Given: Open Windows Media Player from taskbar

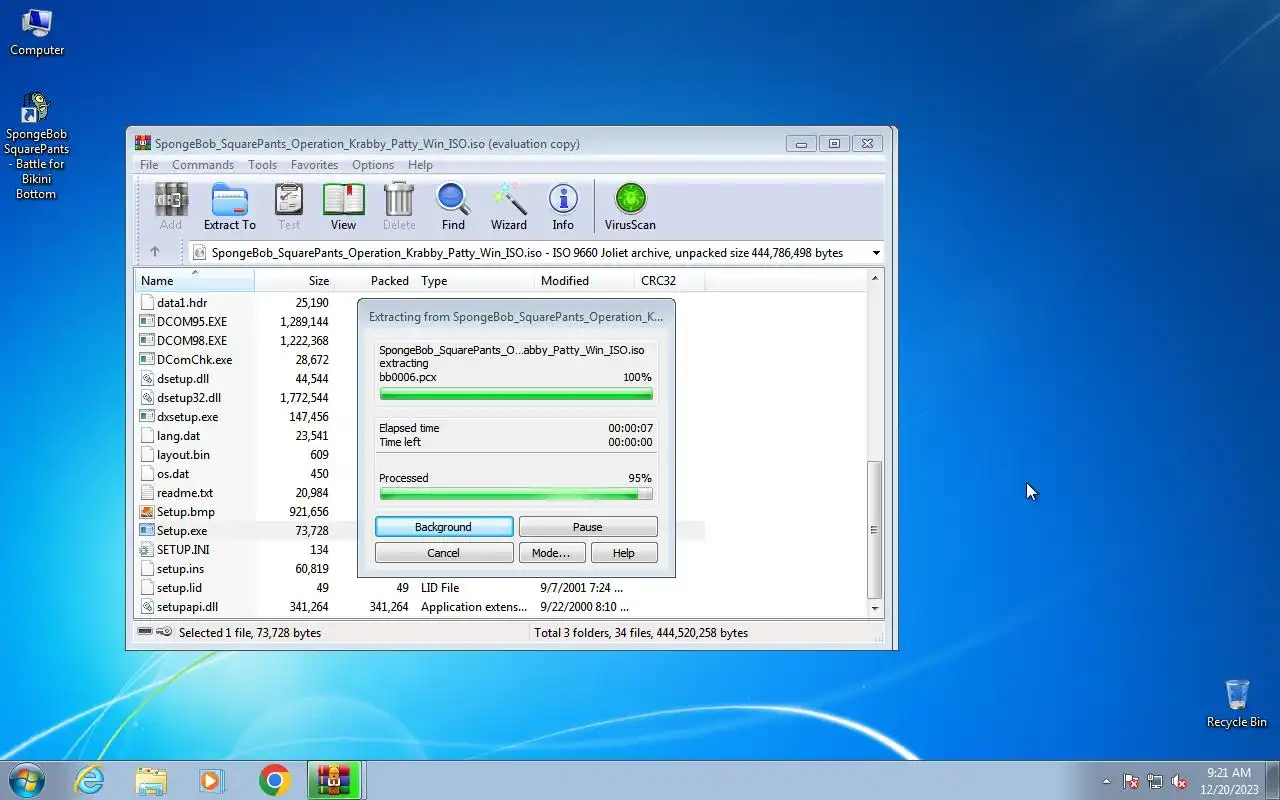Looking at the screenshot, I should click(212, 780).
